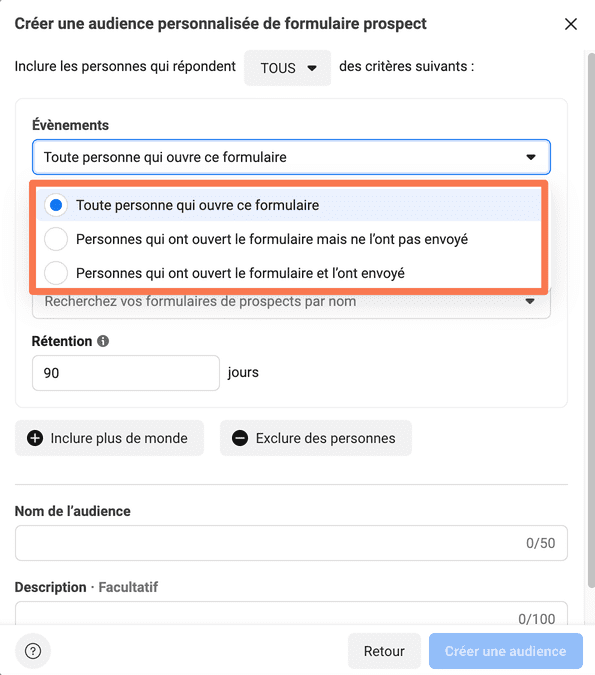Open the help question mark icon

click(33, 651)
